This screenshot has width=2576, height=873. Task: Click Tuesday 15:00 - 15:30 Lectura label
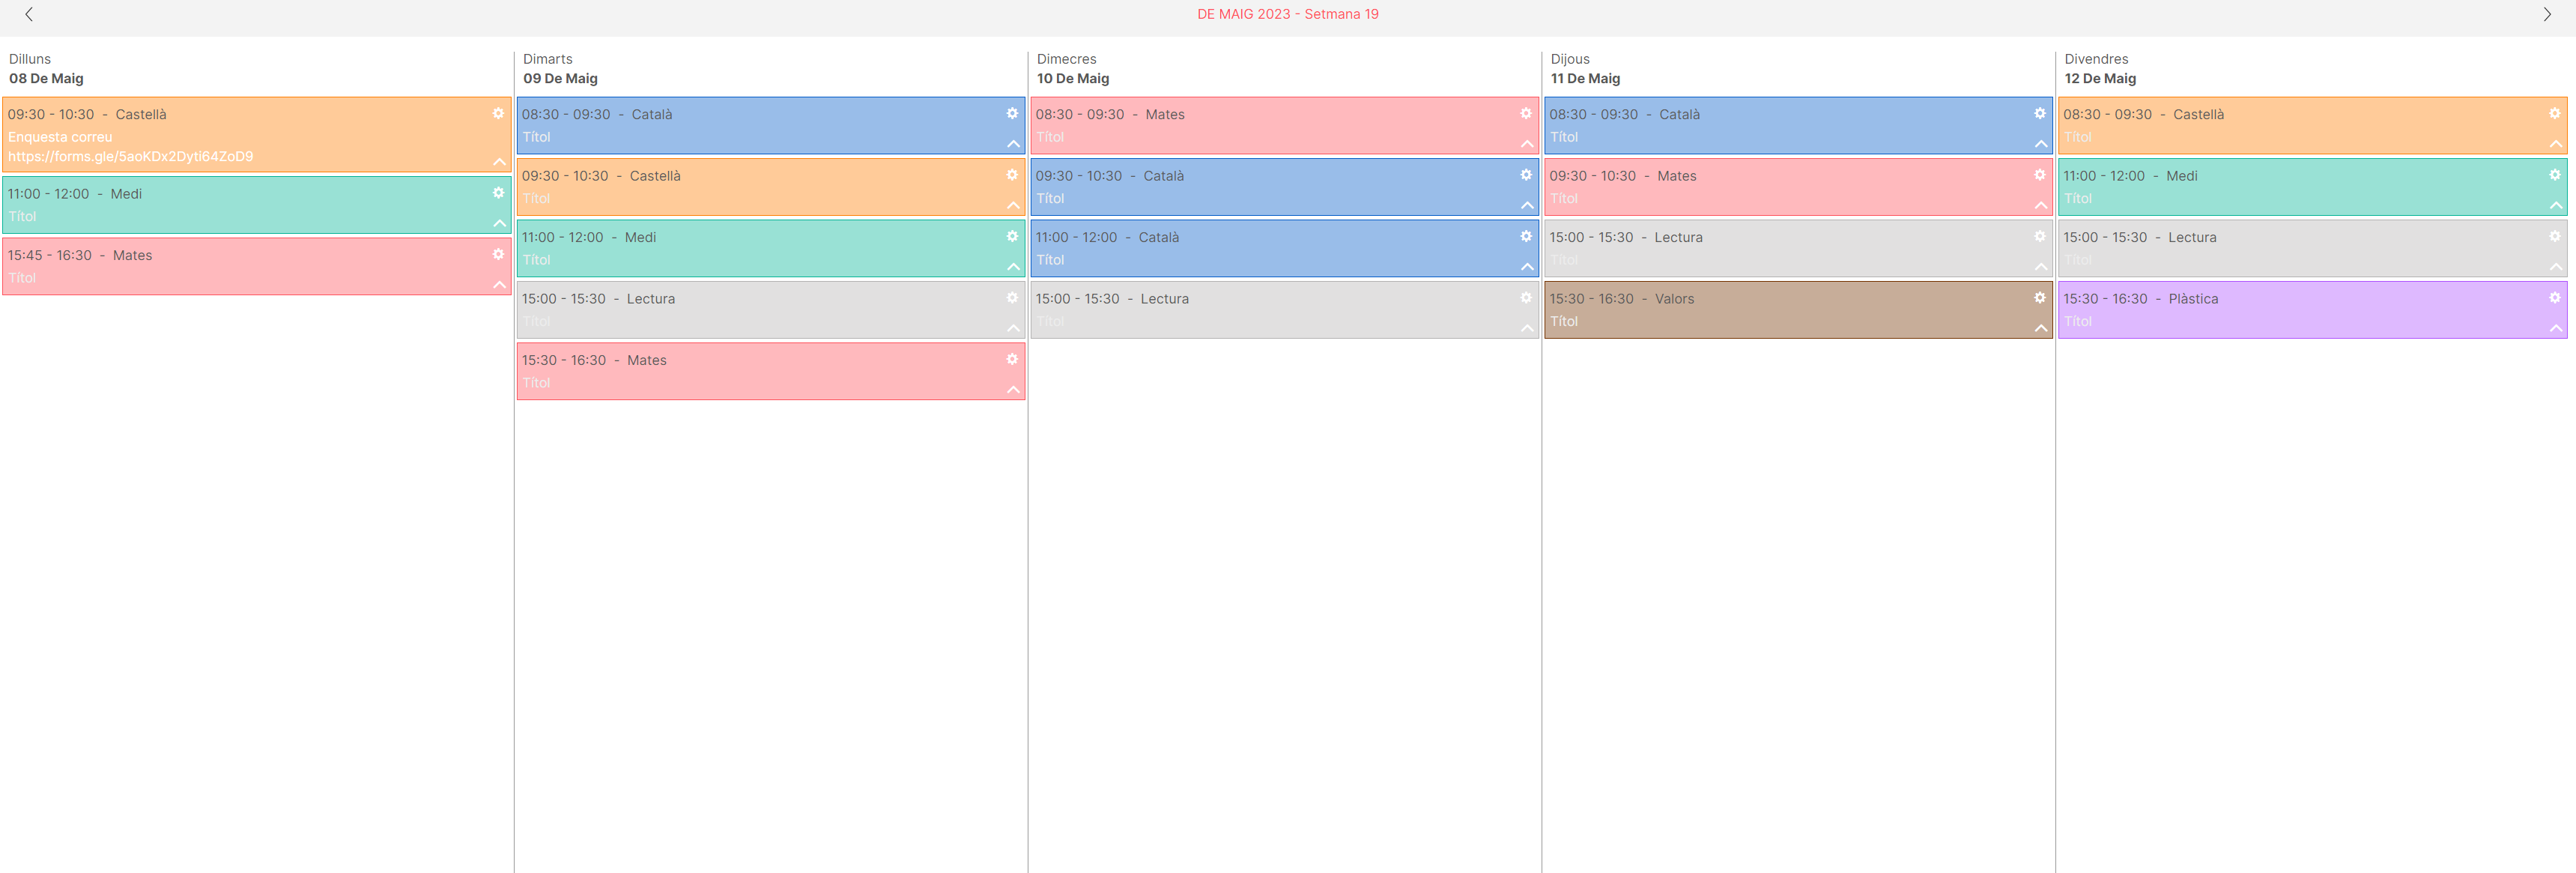click(x=598, y=298)
